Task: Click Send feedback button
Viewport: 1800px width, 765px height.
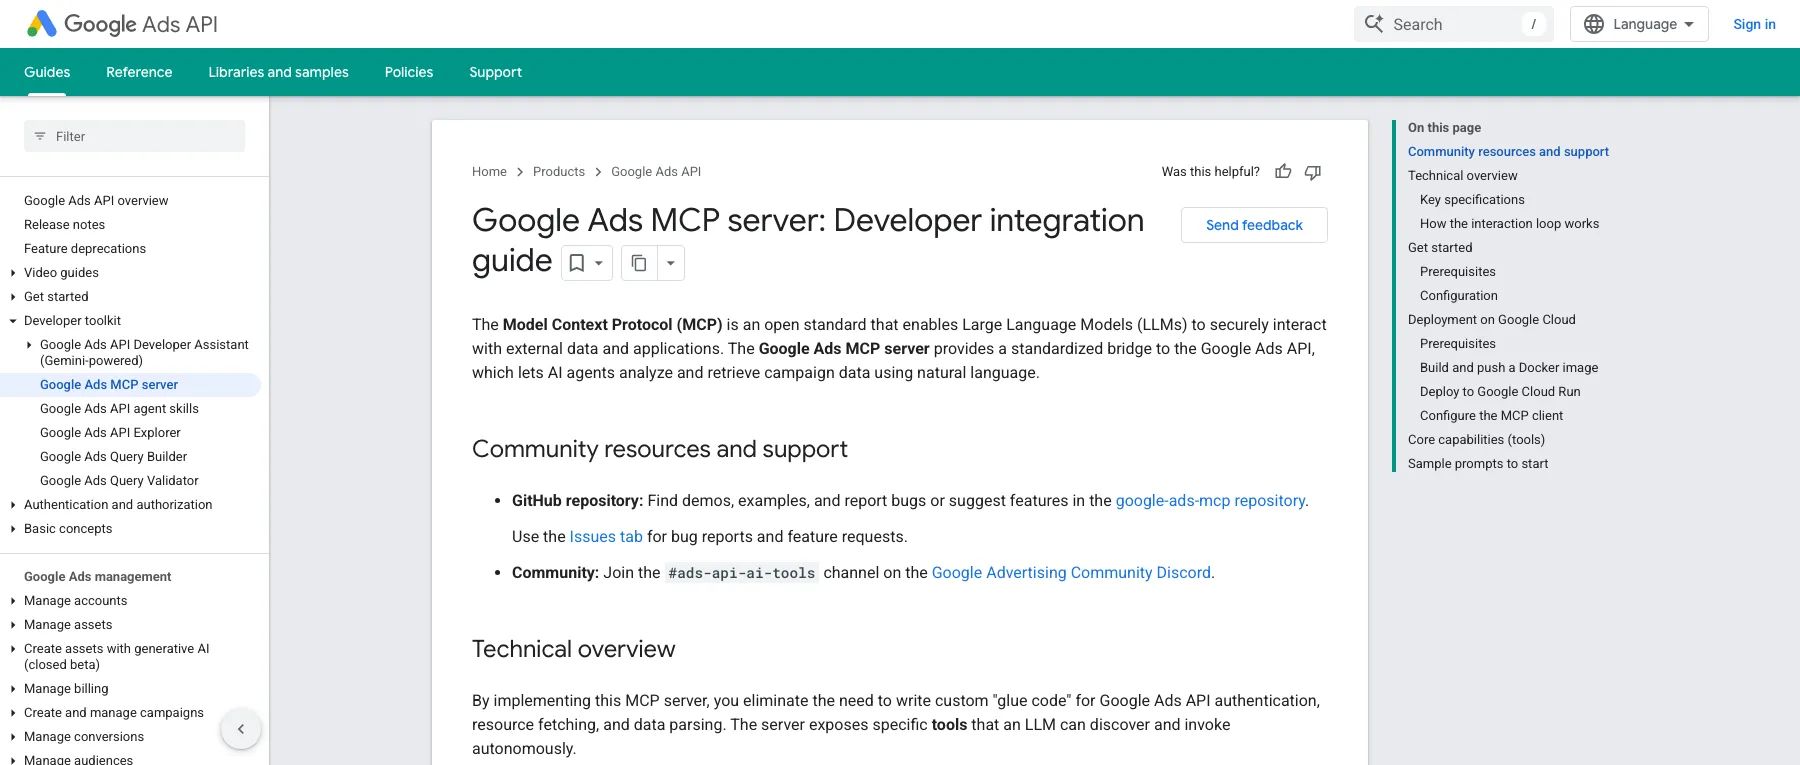Action: click(x=1254, y=225)
